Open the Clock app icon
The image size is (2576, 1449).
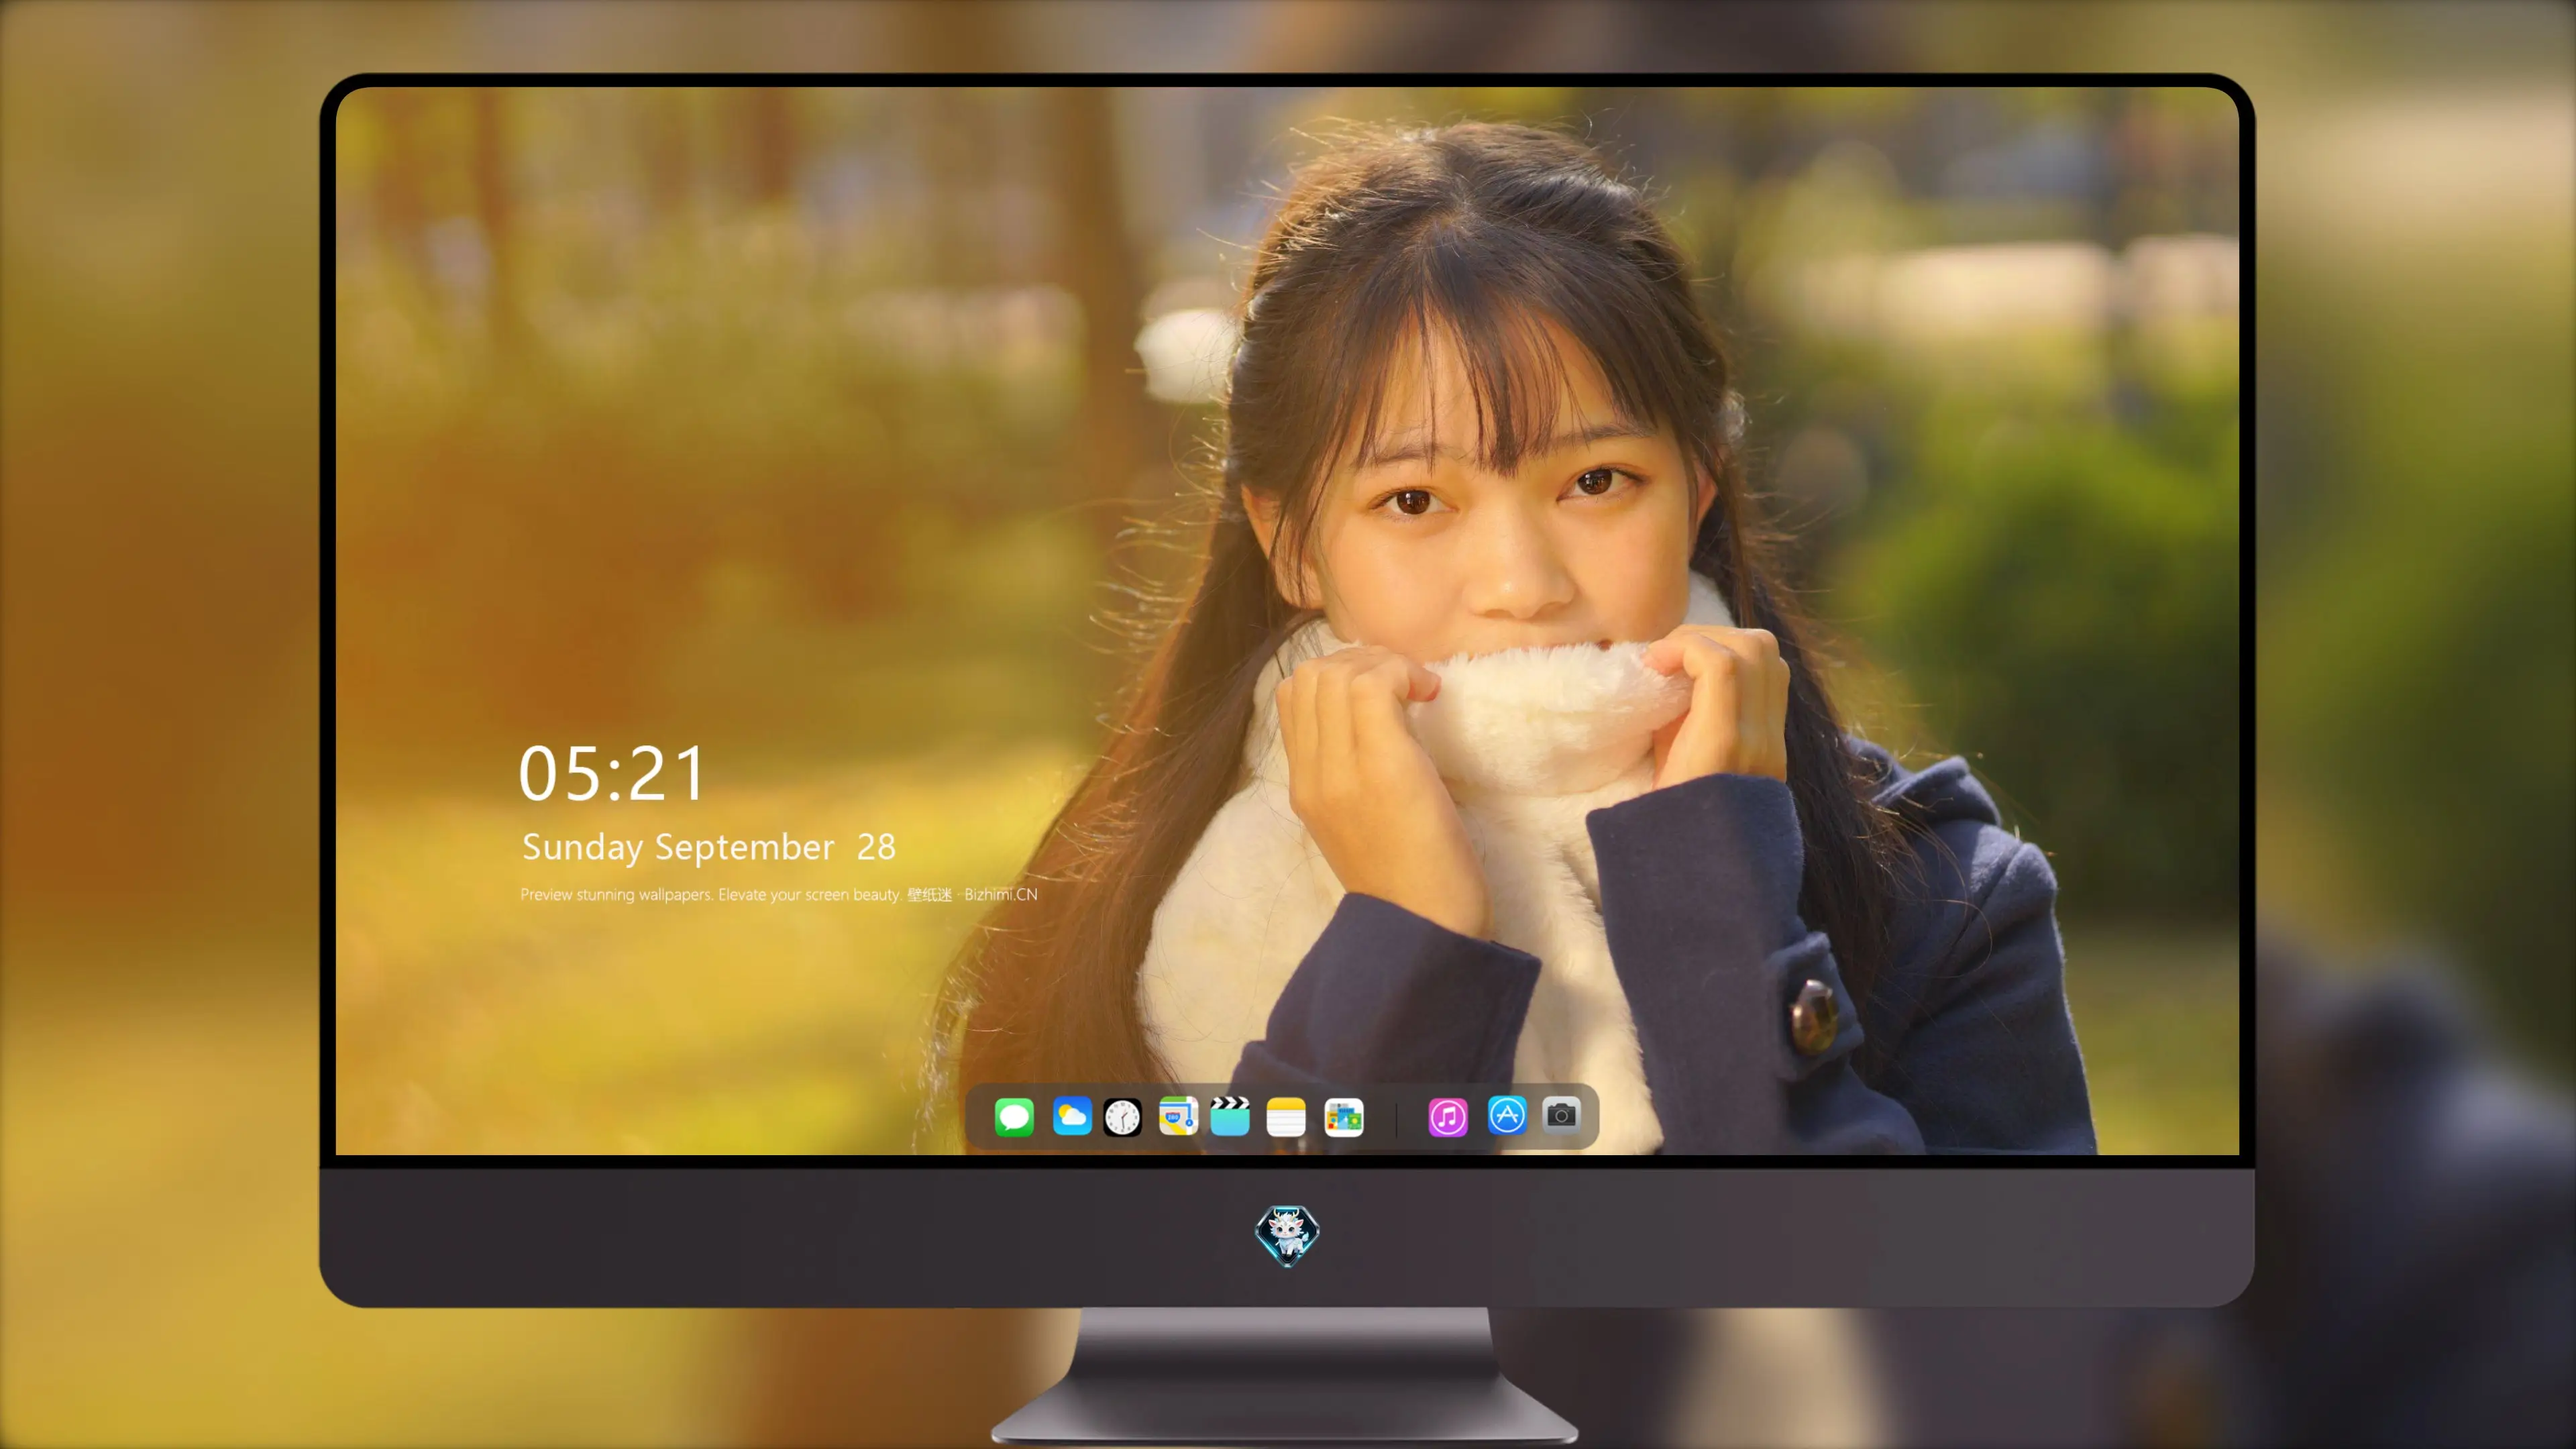pyautogui.click(x=1122, y=1117)
